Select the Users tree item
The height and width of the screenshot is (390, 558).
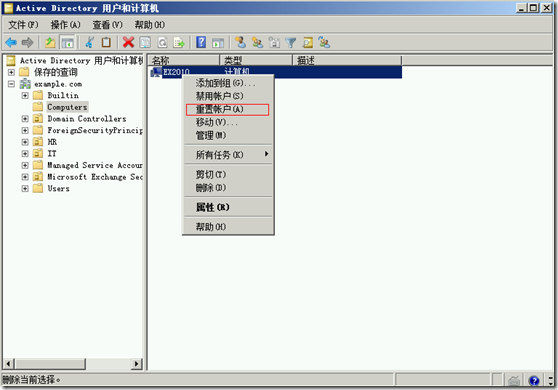click(x=59, y=189)
